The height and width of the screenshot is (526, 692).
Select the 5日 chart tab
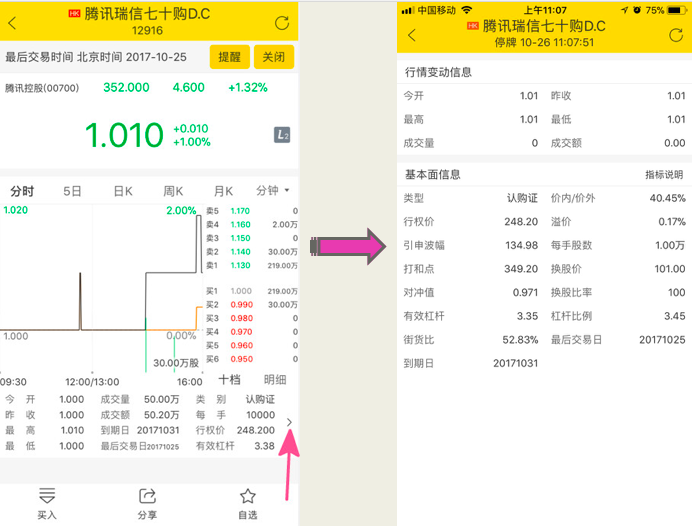pos(72,191)
